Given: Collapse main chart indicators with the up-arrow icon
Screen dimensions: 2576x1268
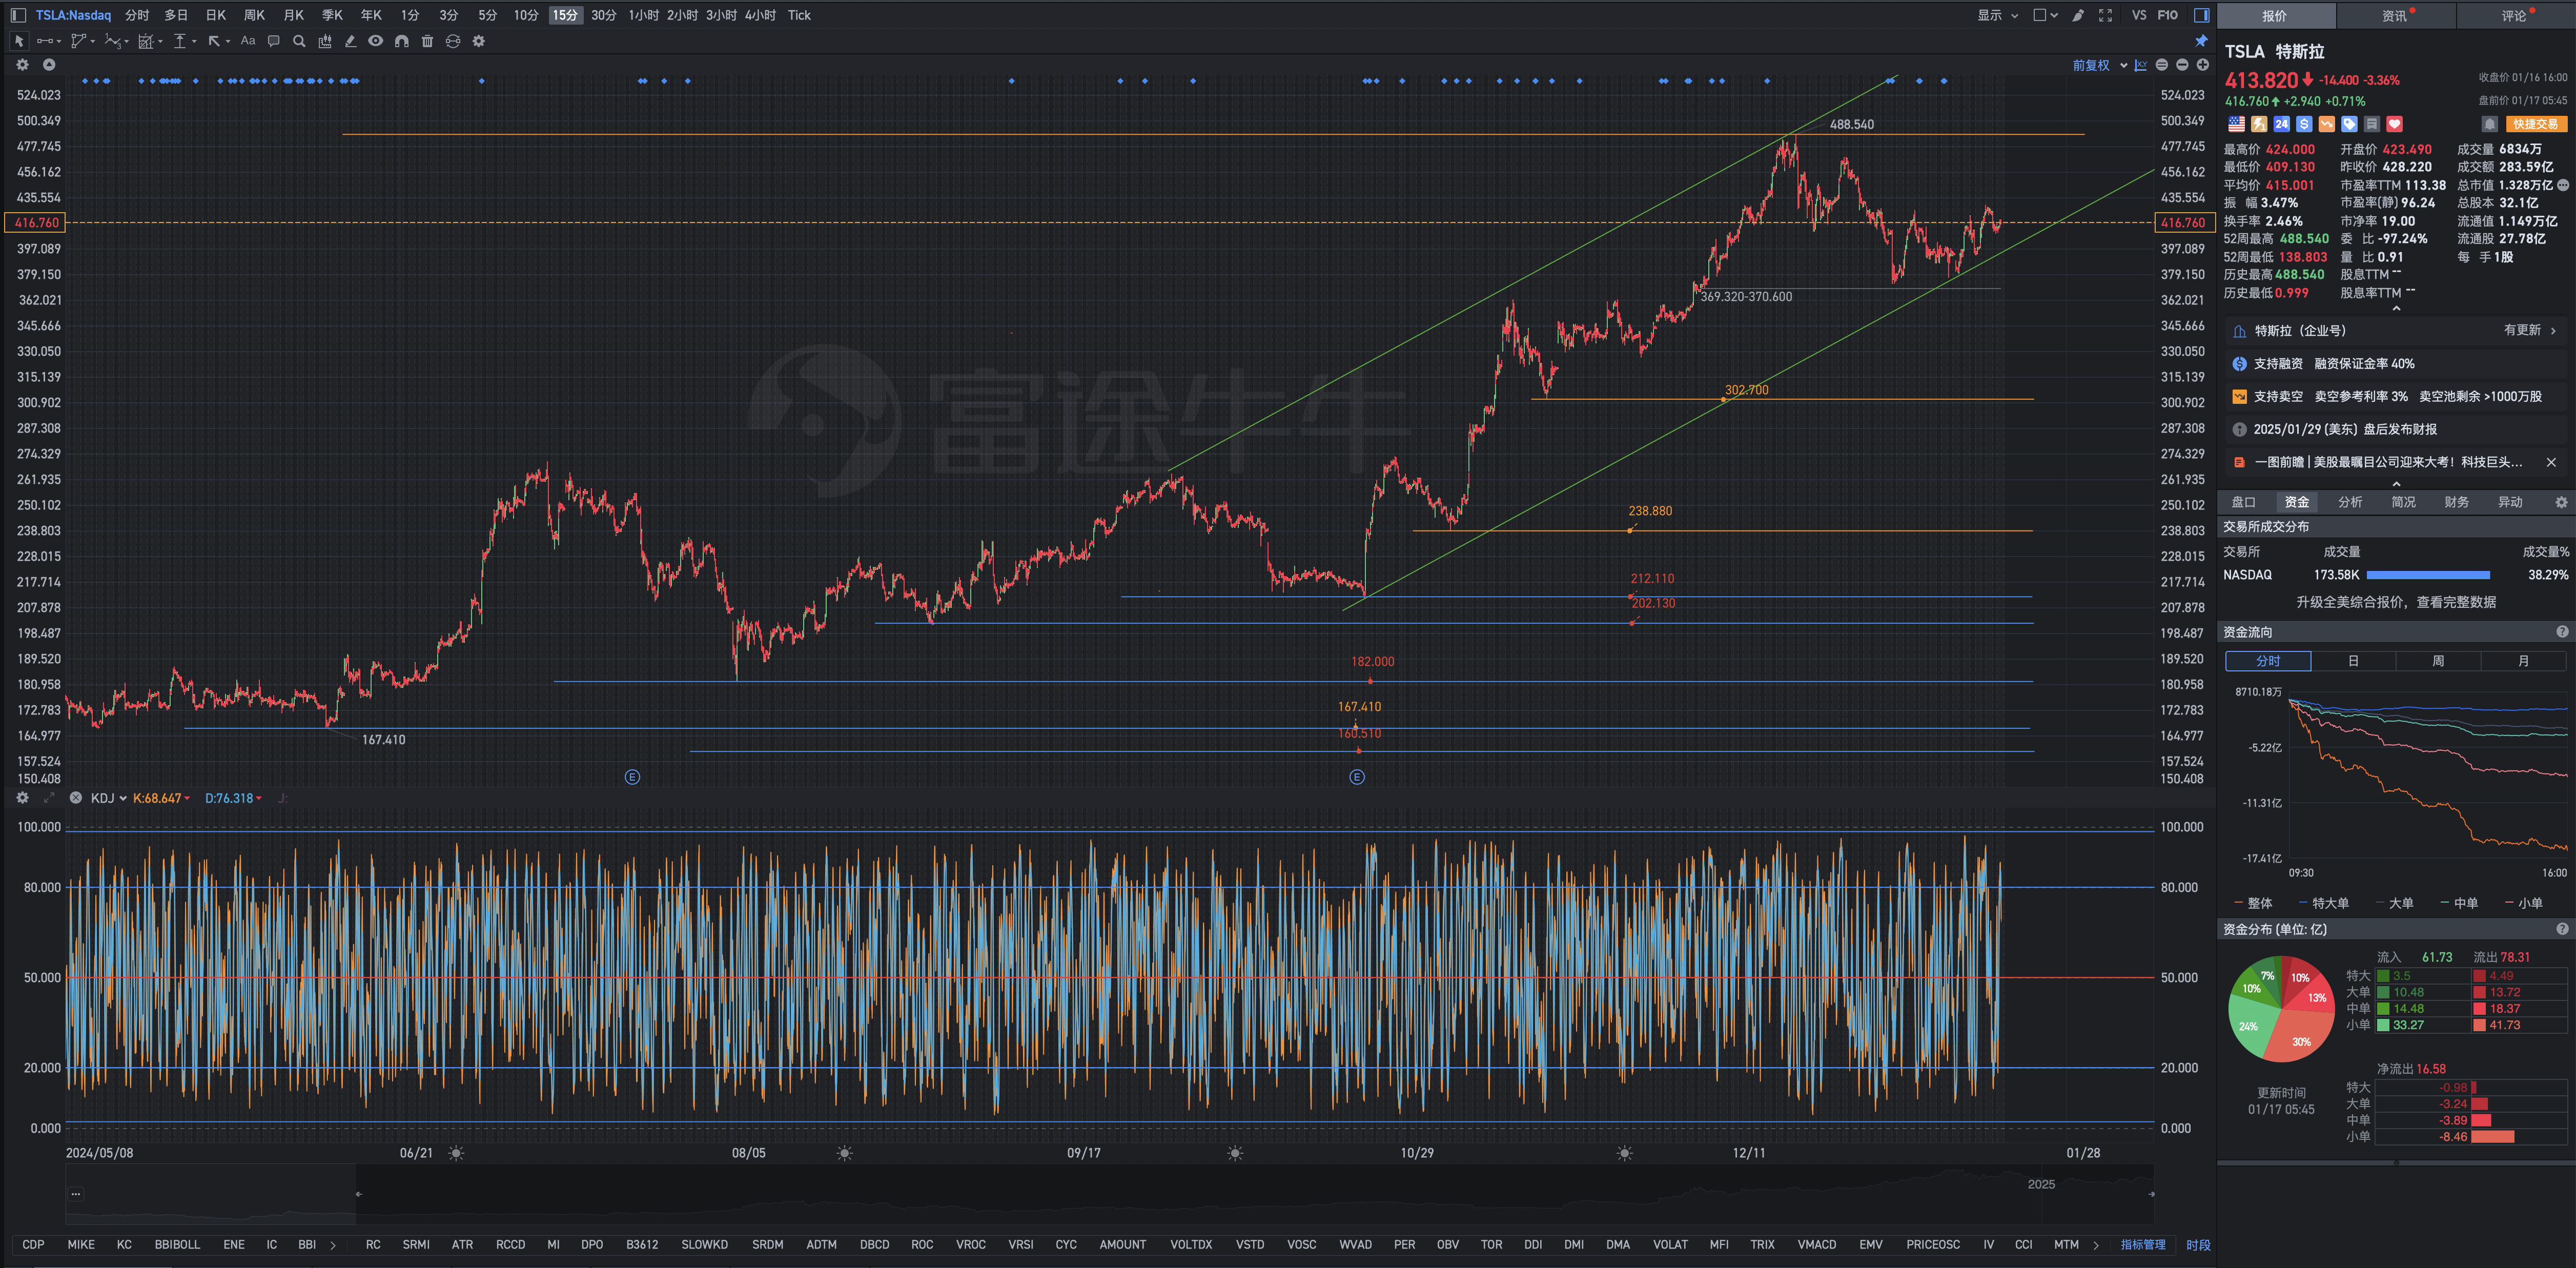Looking at the screenshot, I should pyautogui.click(x=49, y=65).
